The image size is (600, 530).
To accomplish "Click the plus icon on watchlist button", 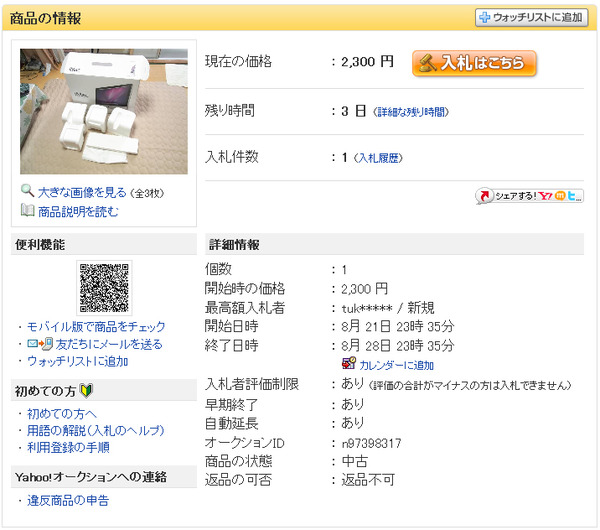I will [x=484, y=18].
